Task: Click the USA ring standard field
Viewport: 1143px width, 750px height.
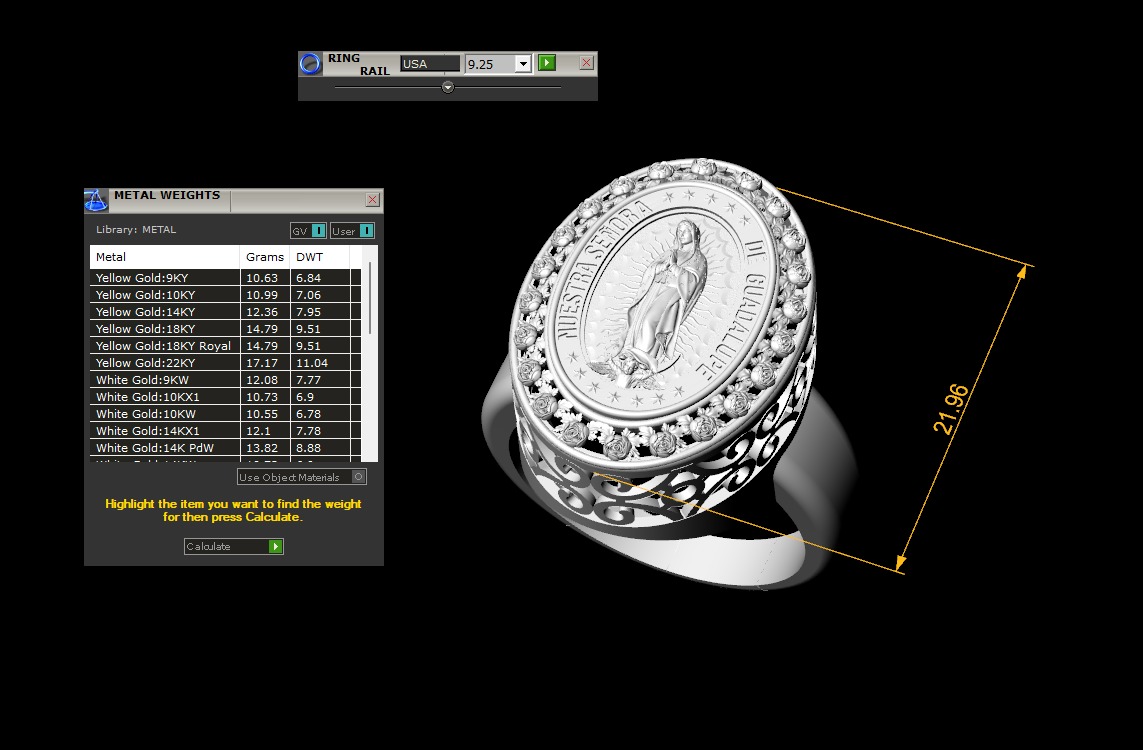Action: [x=429, y=63]
